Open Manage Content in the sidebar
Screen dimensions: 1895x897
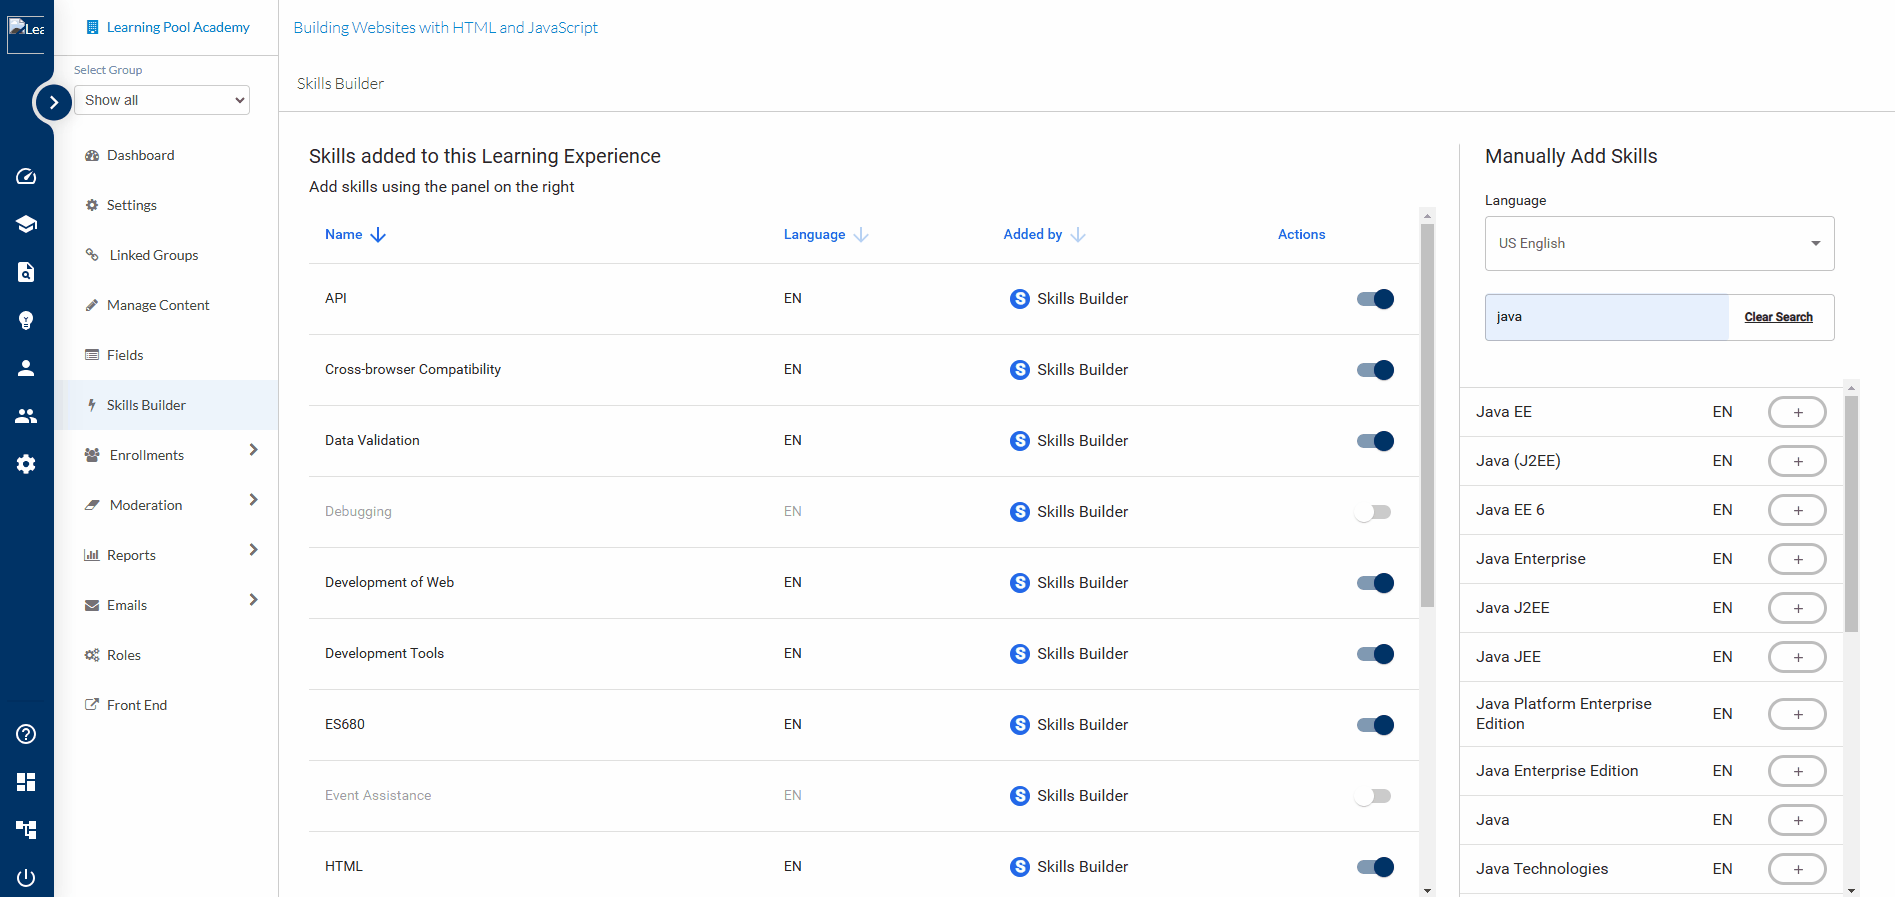click(158, 305)
